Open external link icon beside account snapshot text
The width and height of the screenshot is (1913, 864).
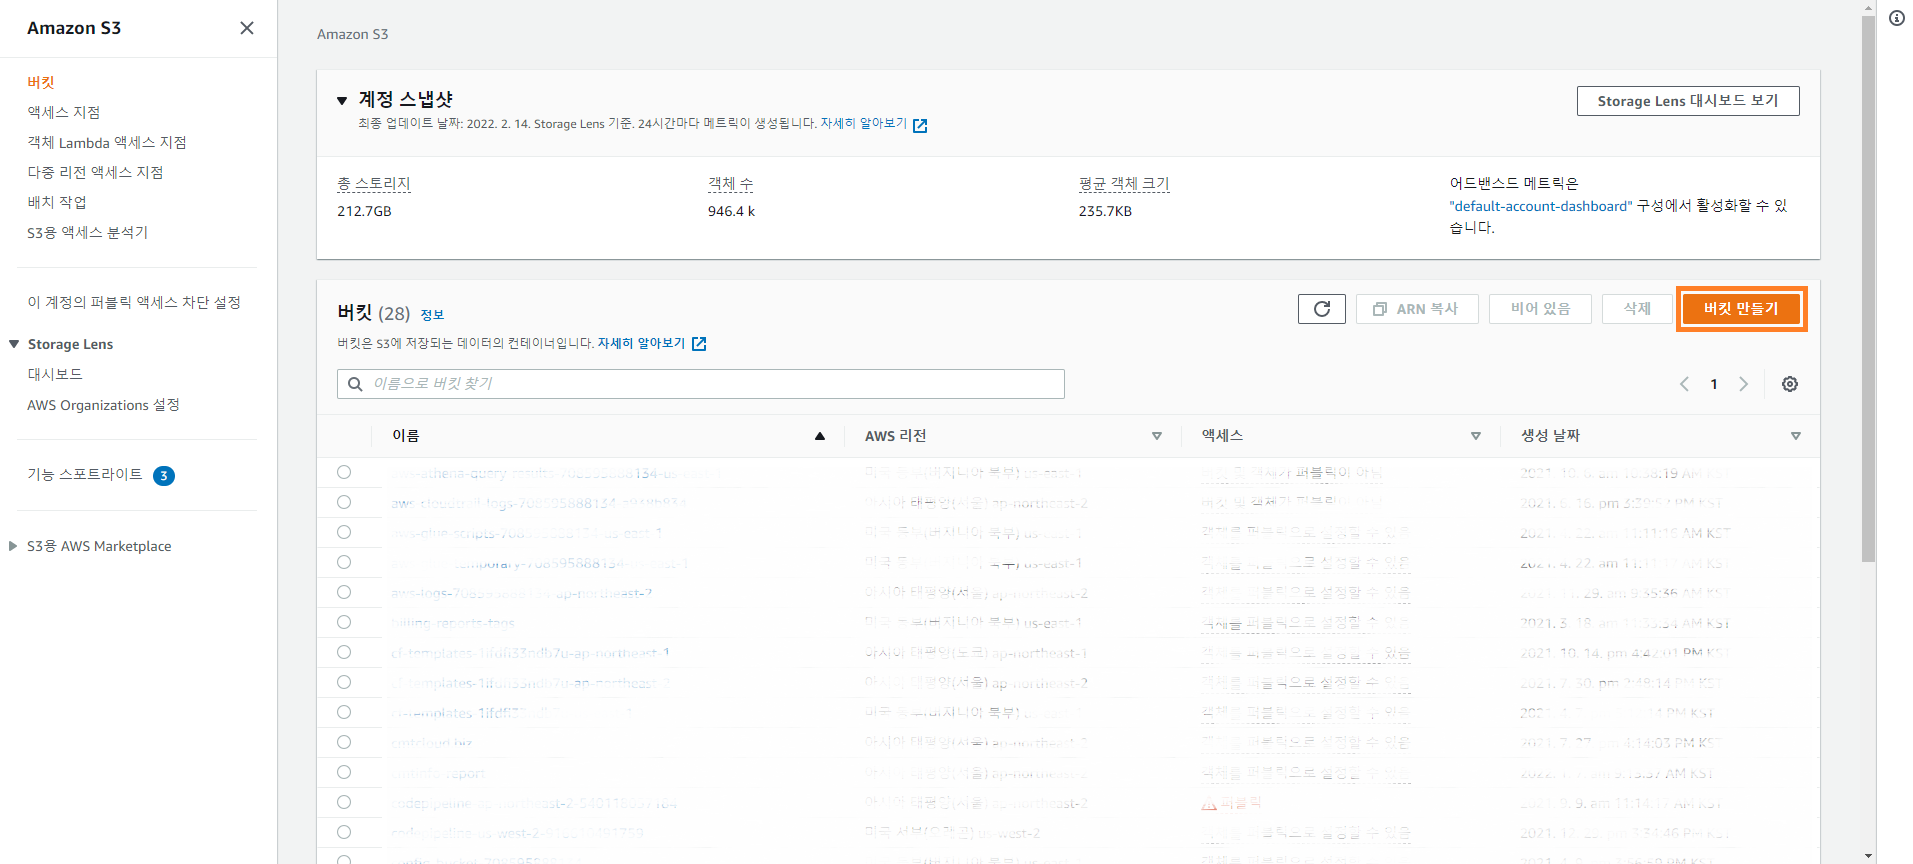pyautogui.click(x=920, y=125)
